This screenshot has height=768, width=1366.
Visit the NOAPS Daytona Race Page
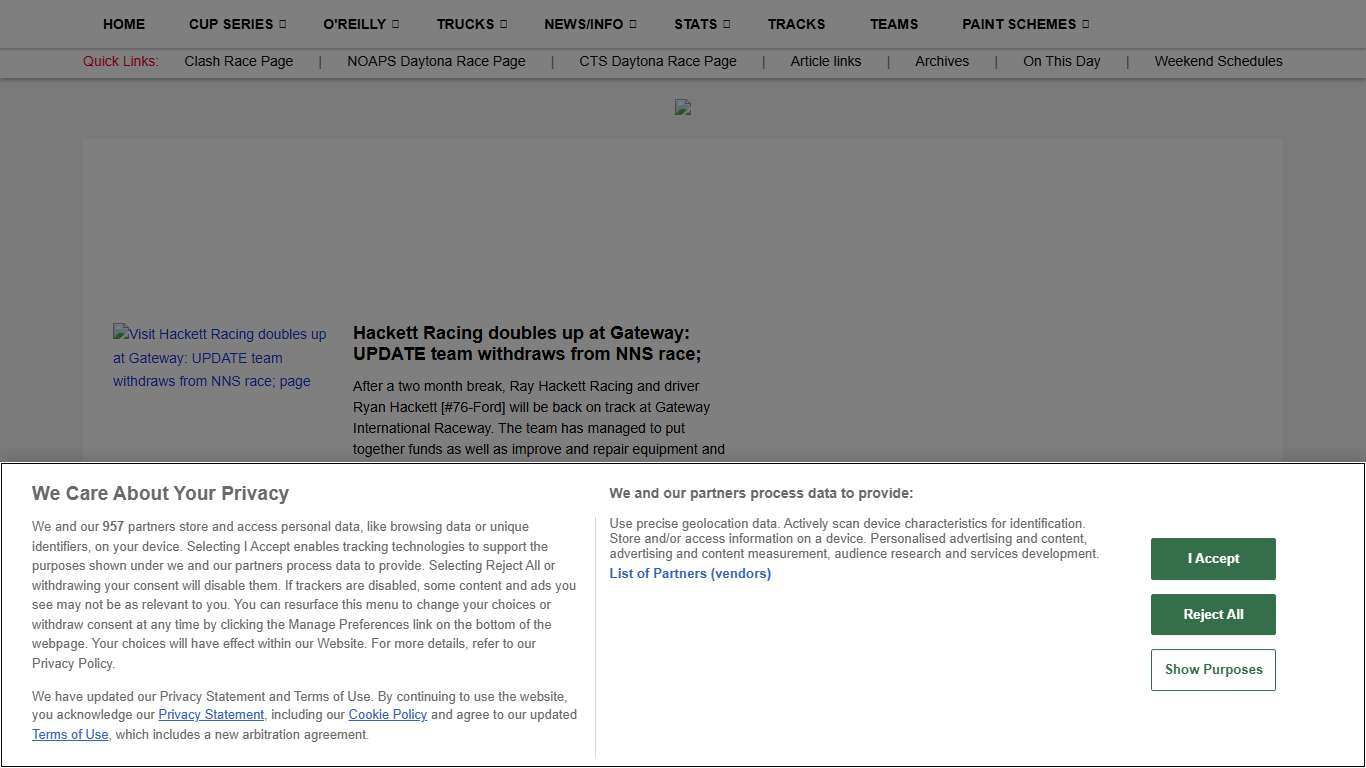pyautogui.click(x=436, y=61)
